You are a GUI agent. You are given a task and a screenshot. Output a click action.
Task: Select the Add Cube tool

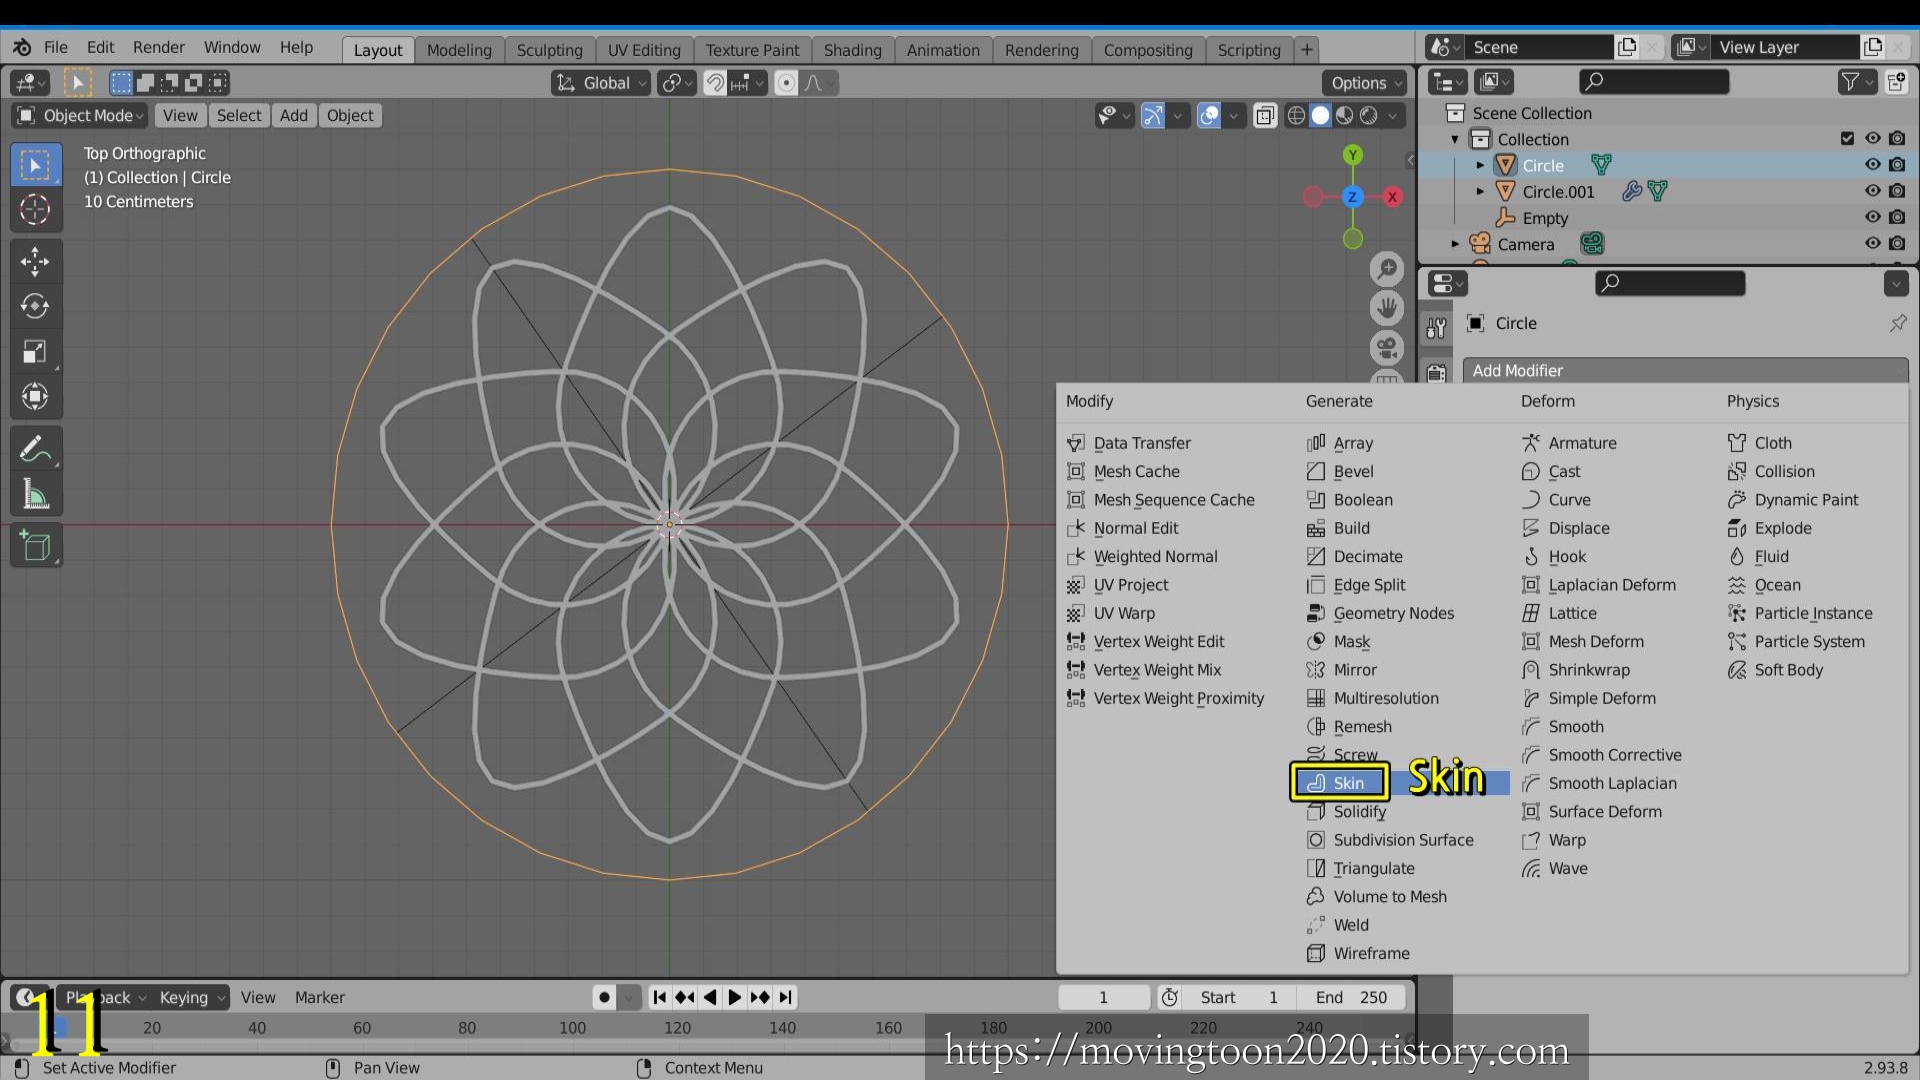[x=36, y=546]
